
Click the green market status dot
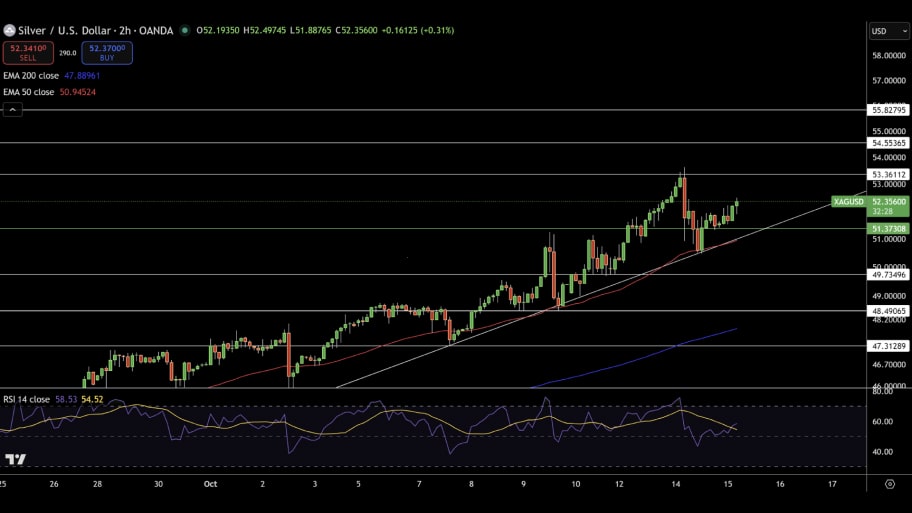click(x=184, y=30)
